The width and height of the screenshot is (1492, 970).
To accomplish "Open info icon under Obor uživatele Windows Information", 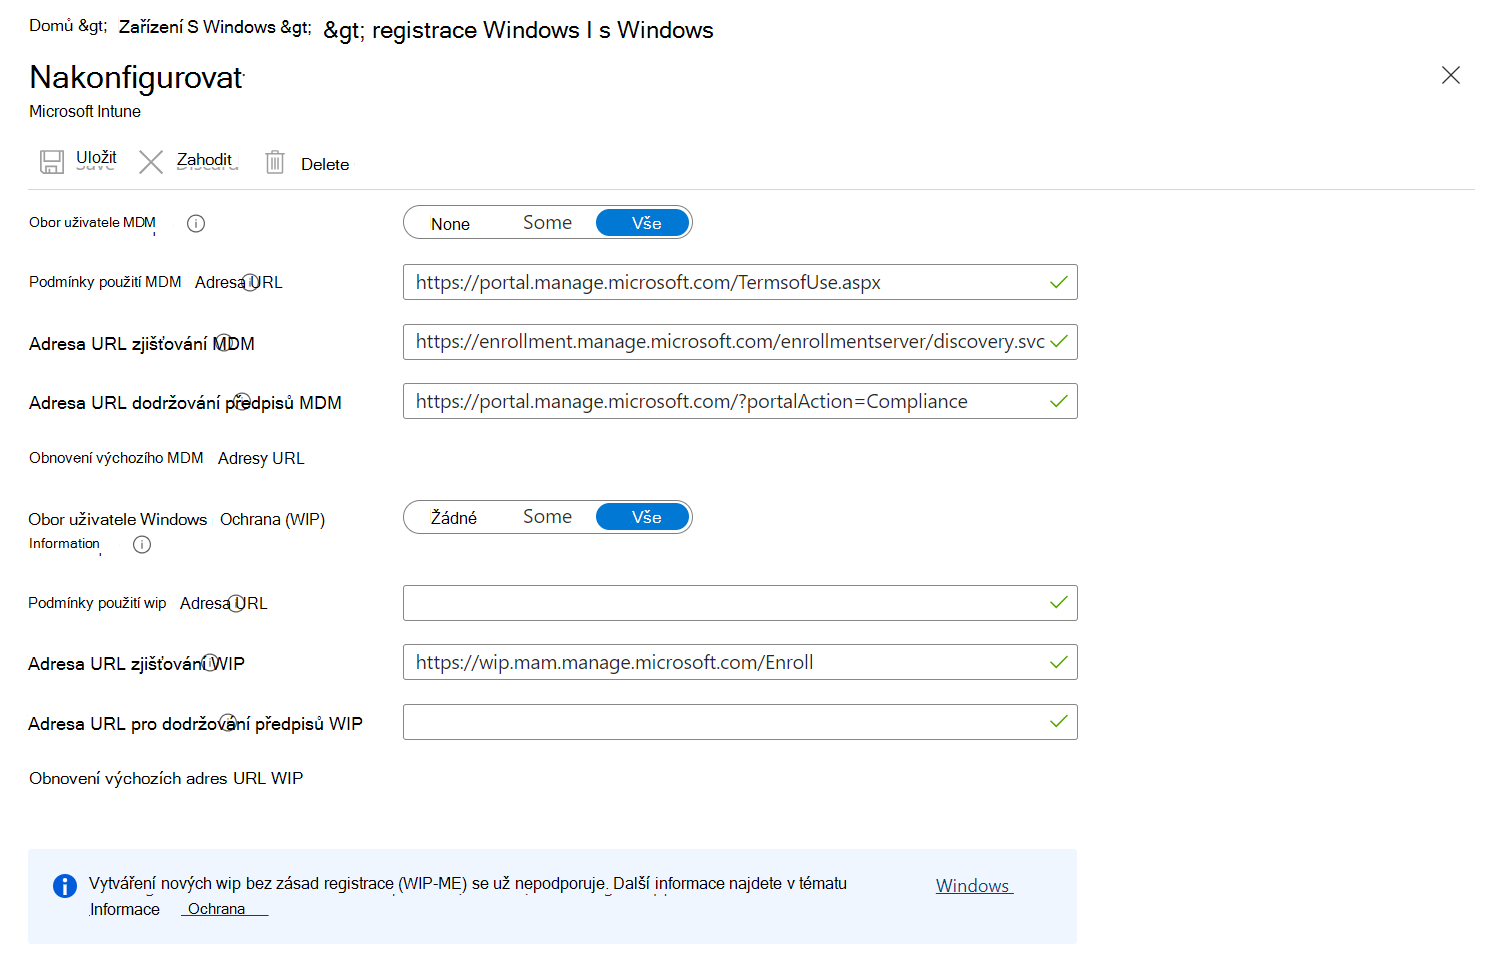I will [x=142, y=545].
